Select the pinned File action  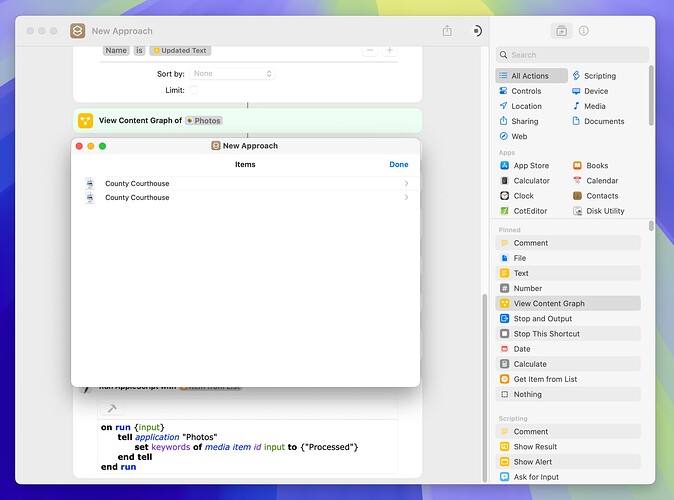pyautogui.click(x=568, y=258)
